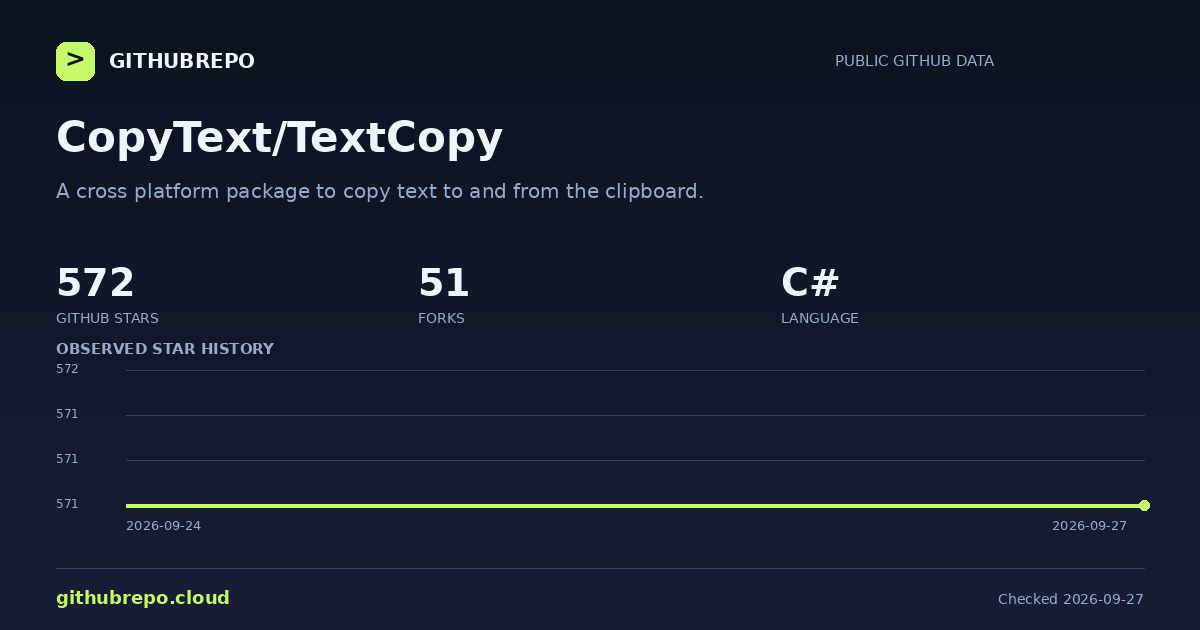Image resolution: width=1200 pixels, height=630 pixels.
Task: Click the Checked 2026-09-27 timestamp
Action: [1071, 599]
